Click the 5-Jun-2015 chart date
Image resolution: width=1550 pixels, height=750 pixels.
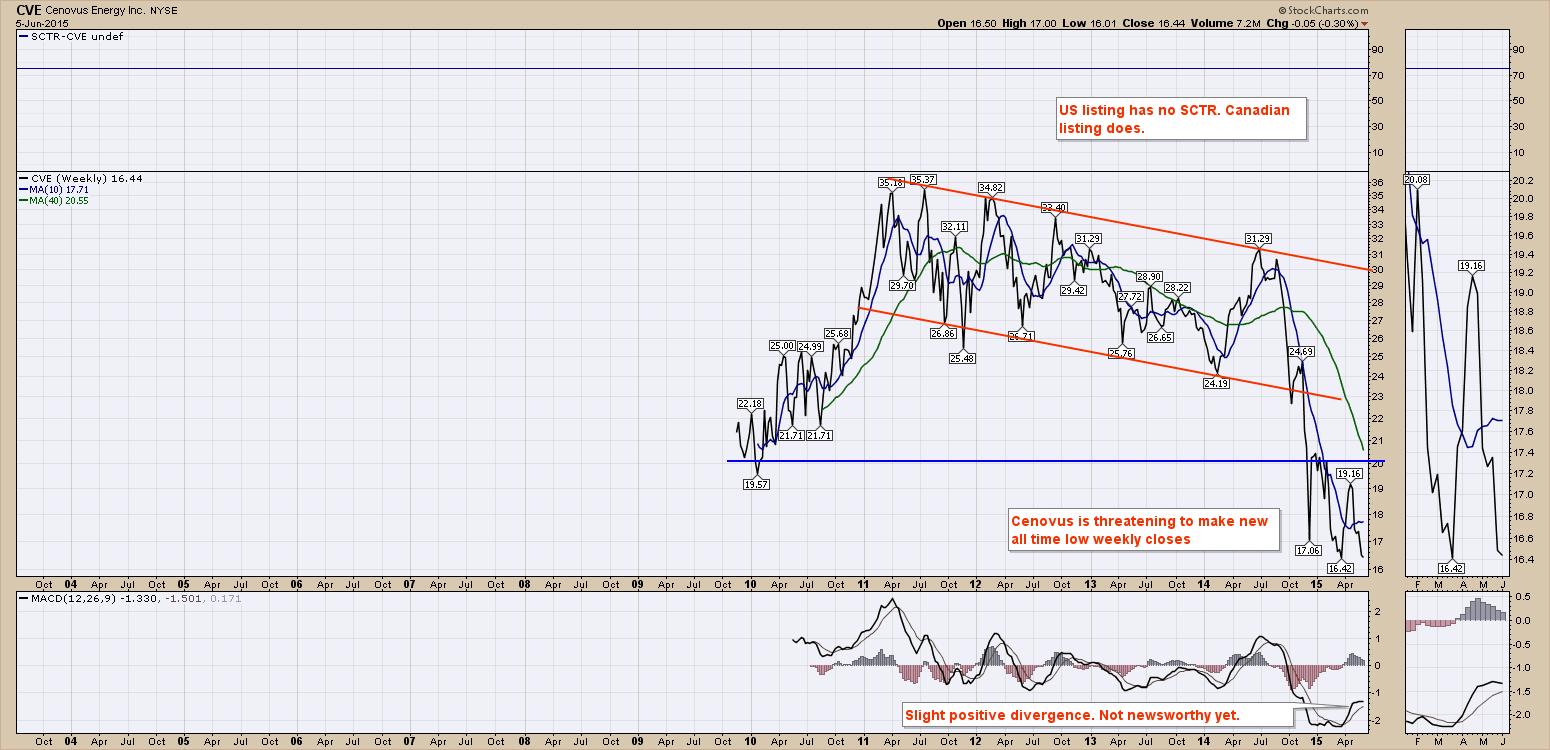point(41,22)
